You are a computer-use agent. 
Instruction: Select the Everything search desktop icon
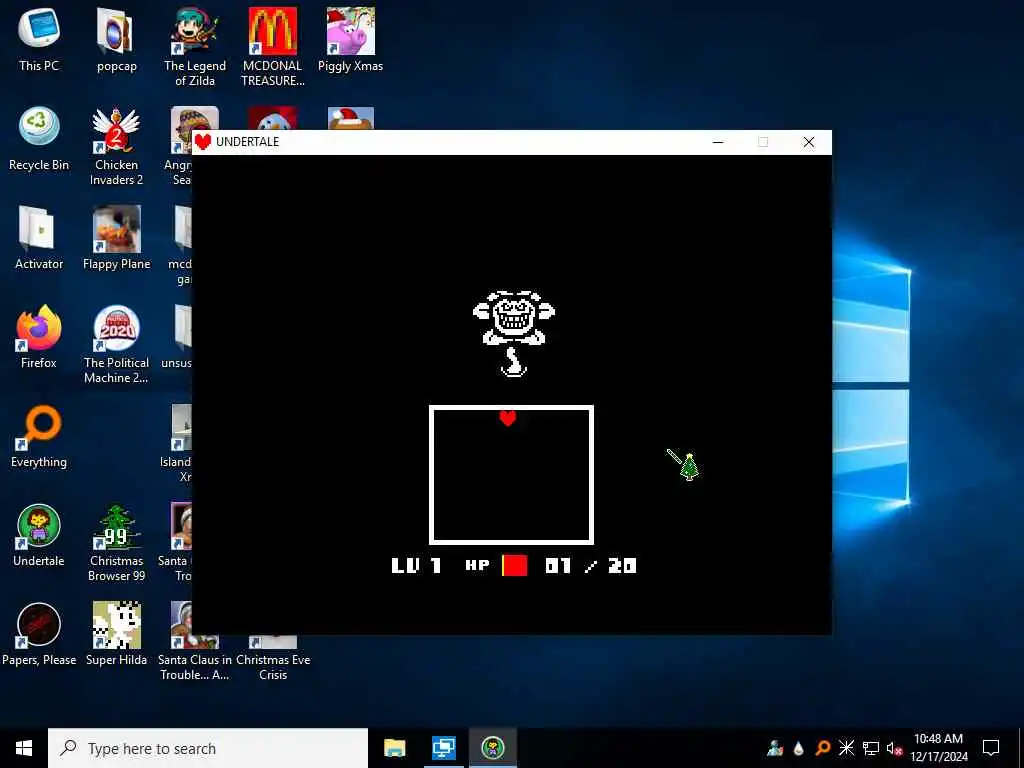tap(39, 436)
